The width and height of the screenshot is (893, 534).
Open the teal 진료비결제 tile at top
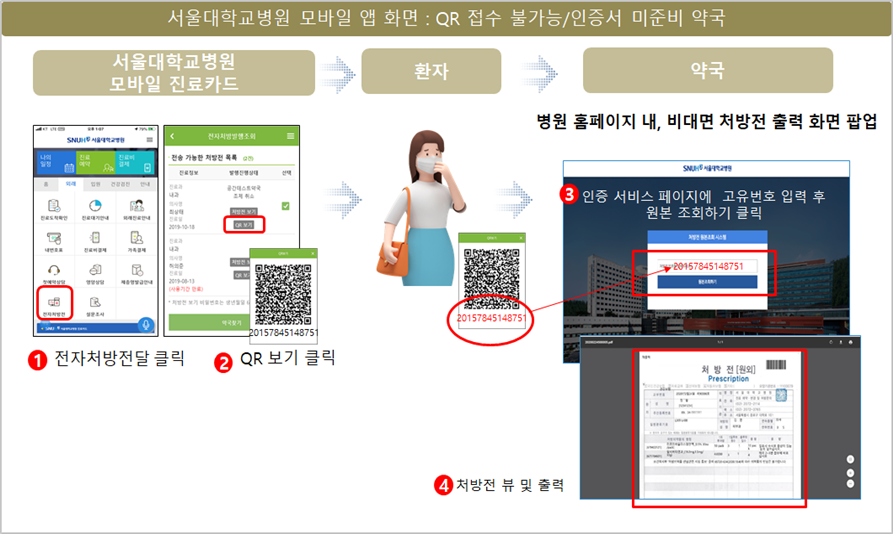coord(134,162)
